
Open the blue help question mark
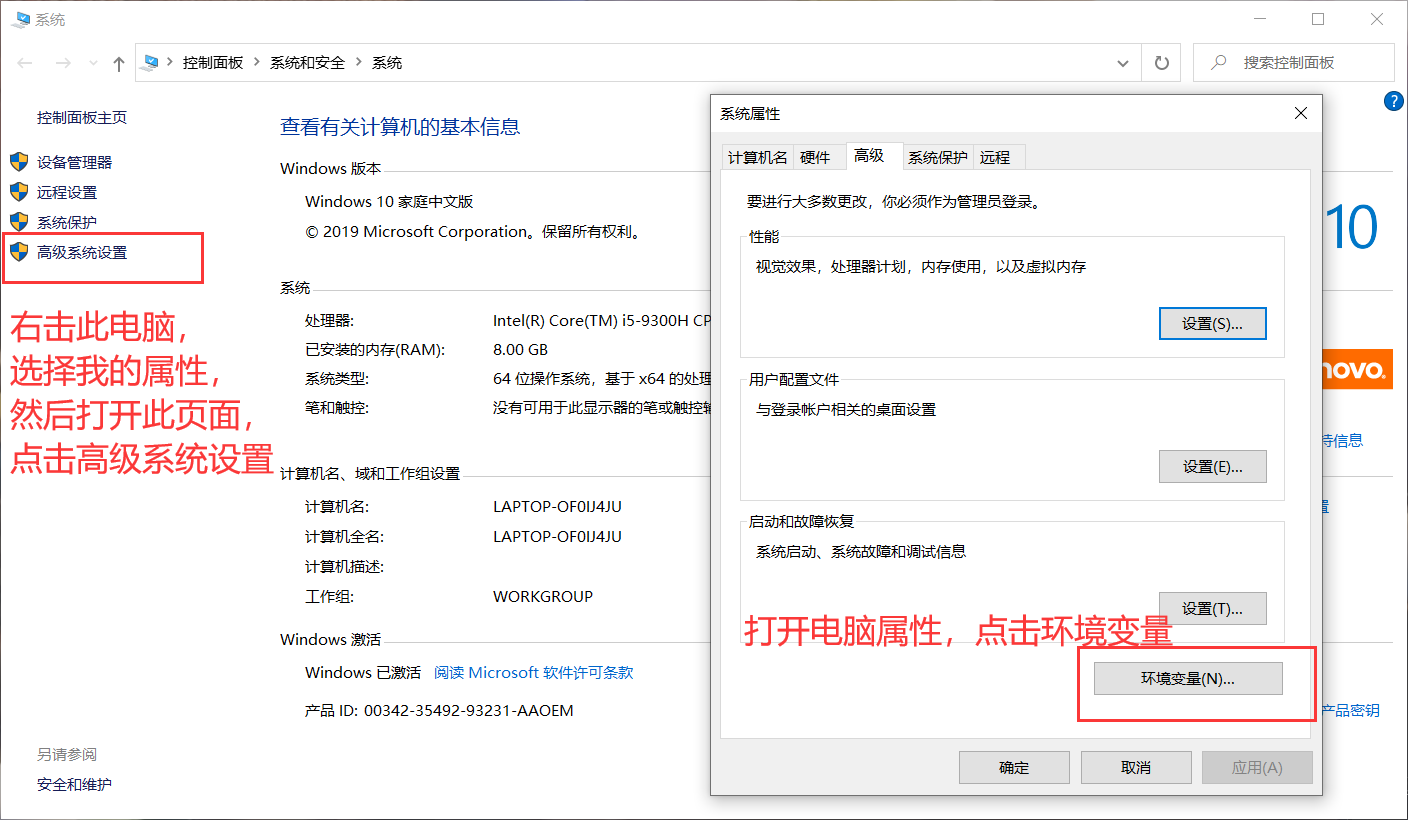coord(1394,100)
